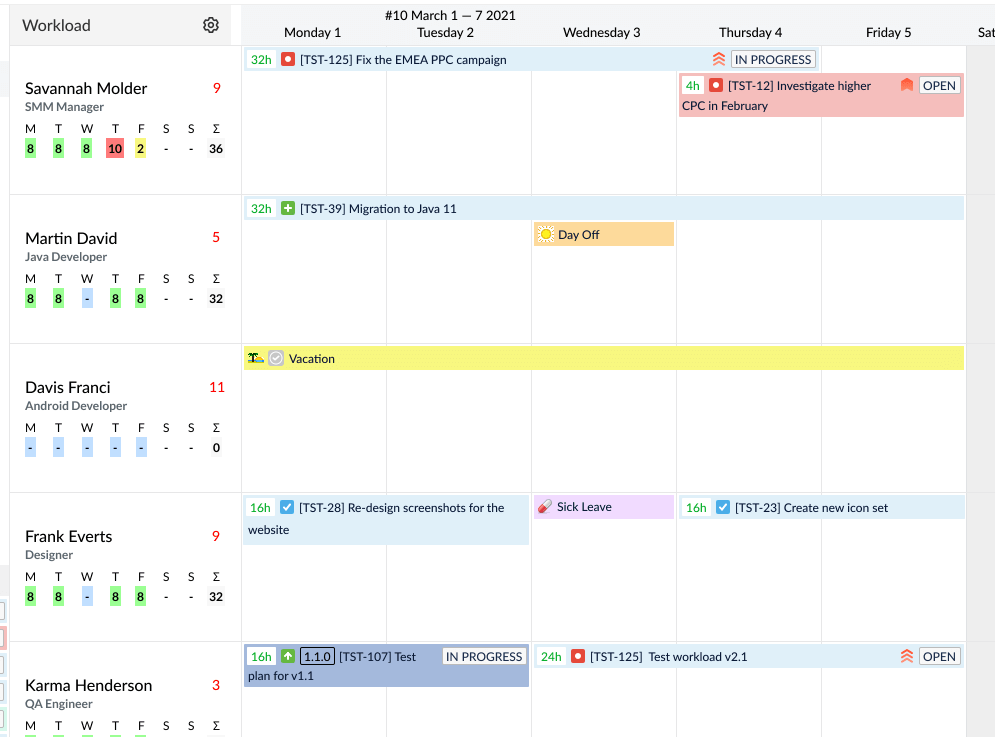995x737 pixels.
Task: Open TST-28 Re-design screenshots task
Action: click(386, 519)
